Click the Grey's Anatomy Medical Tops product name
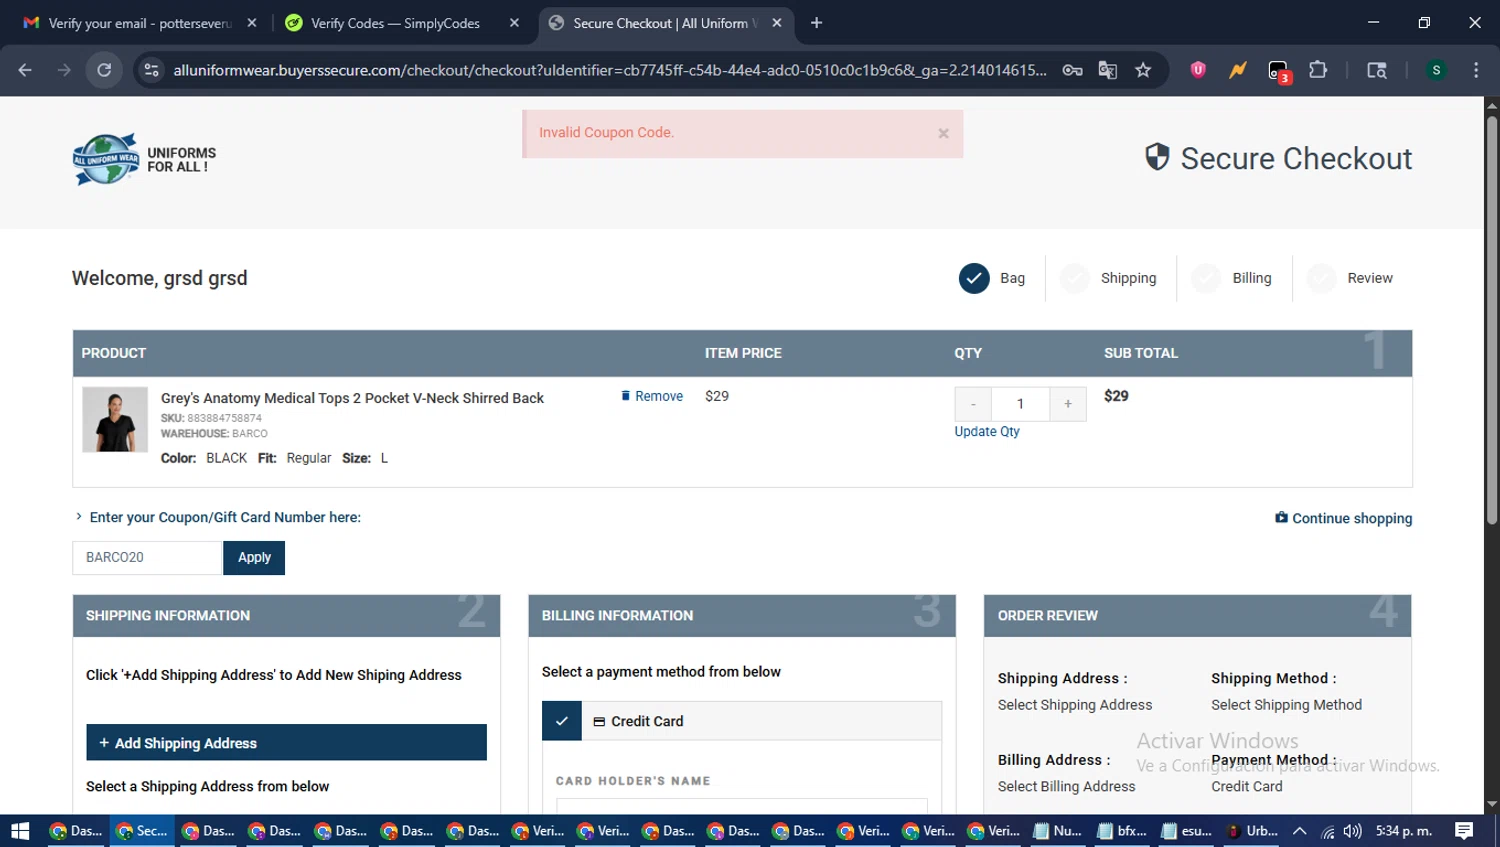Screen dimensions: 1500x847 [x=352, y=398]
